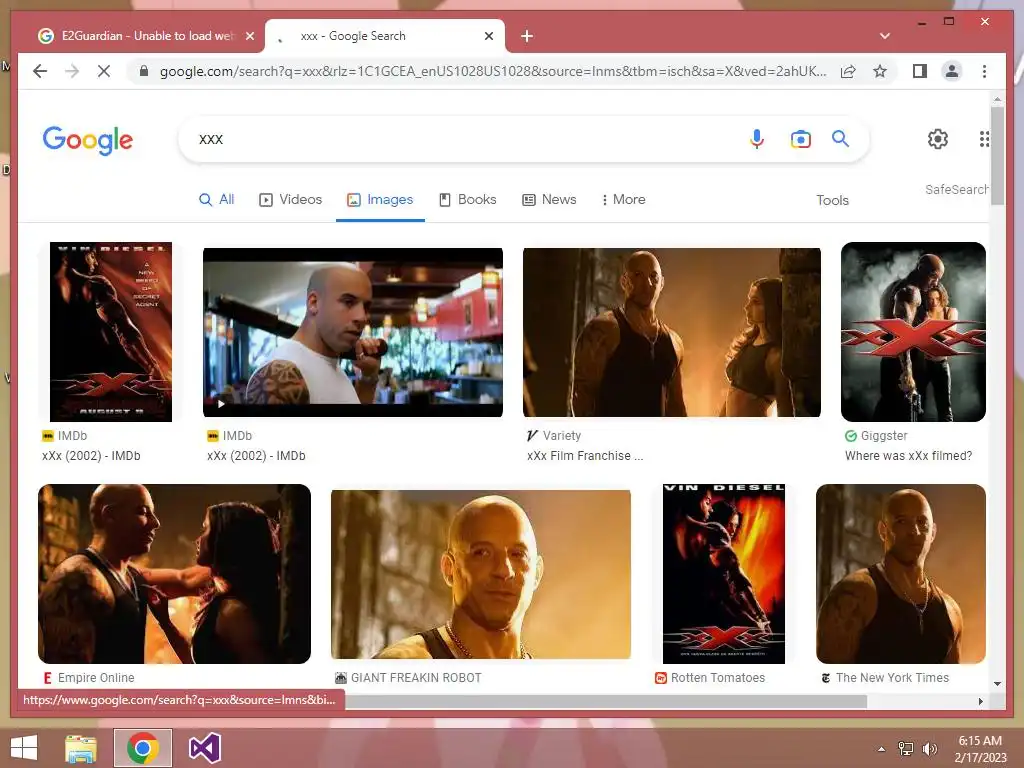
Task: Click the 'Where was xXx filmed?' link
Action: (908, 456)
